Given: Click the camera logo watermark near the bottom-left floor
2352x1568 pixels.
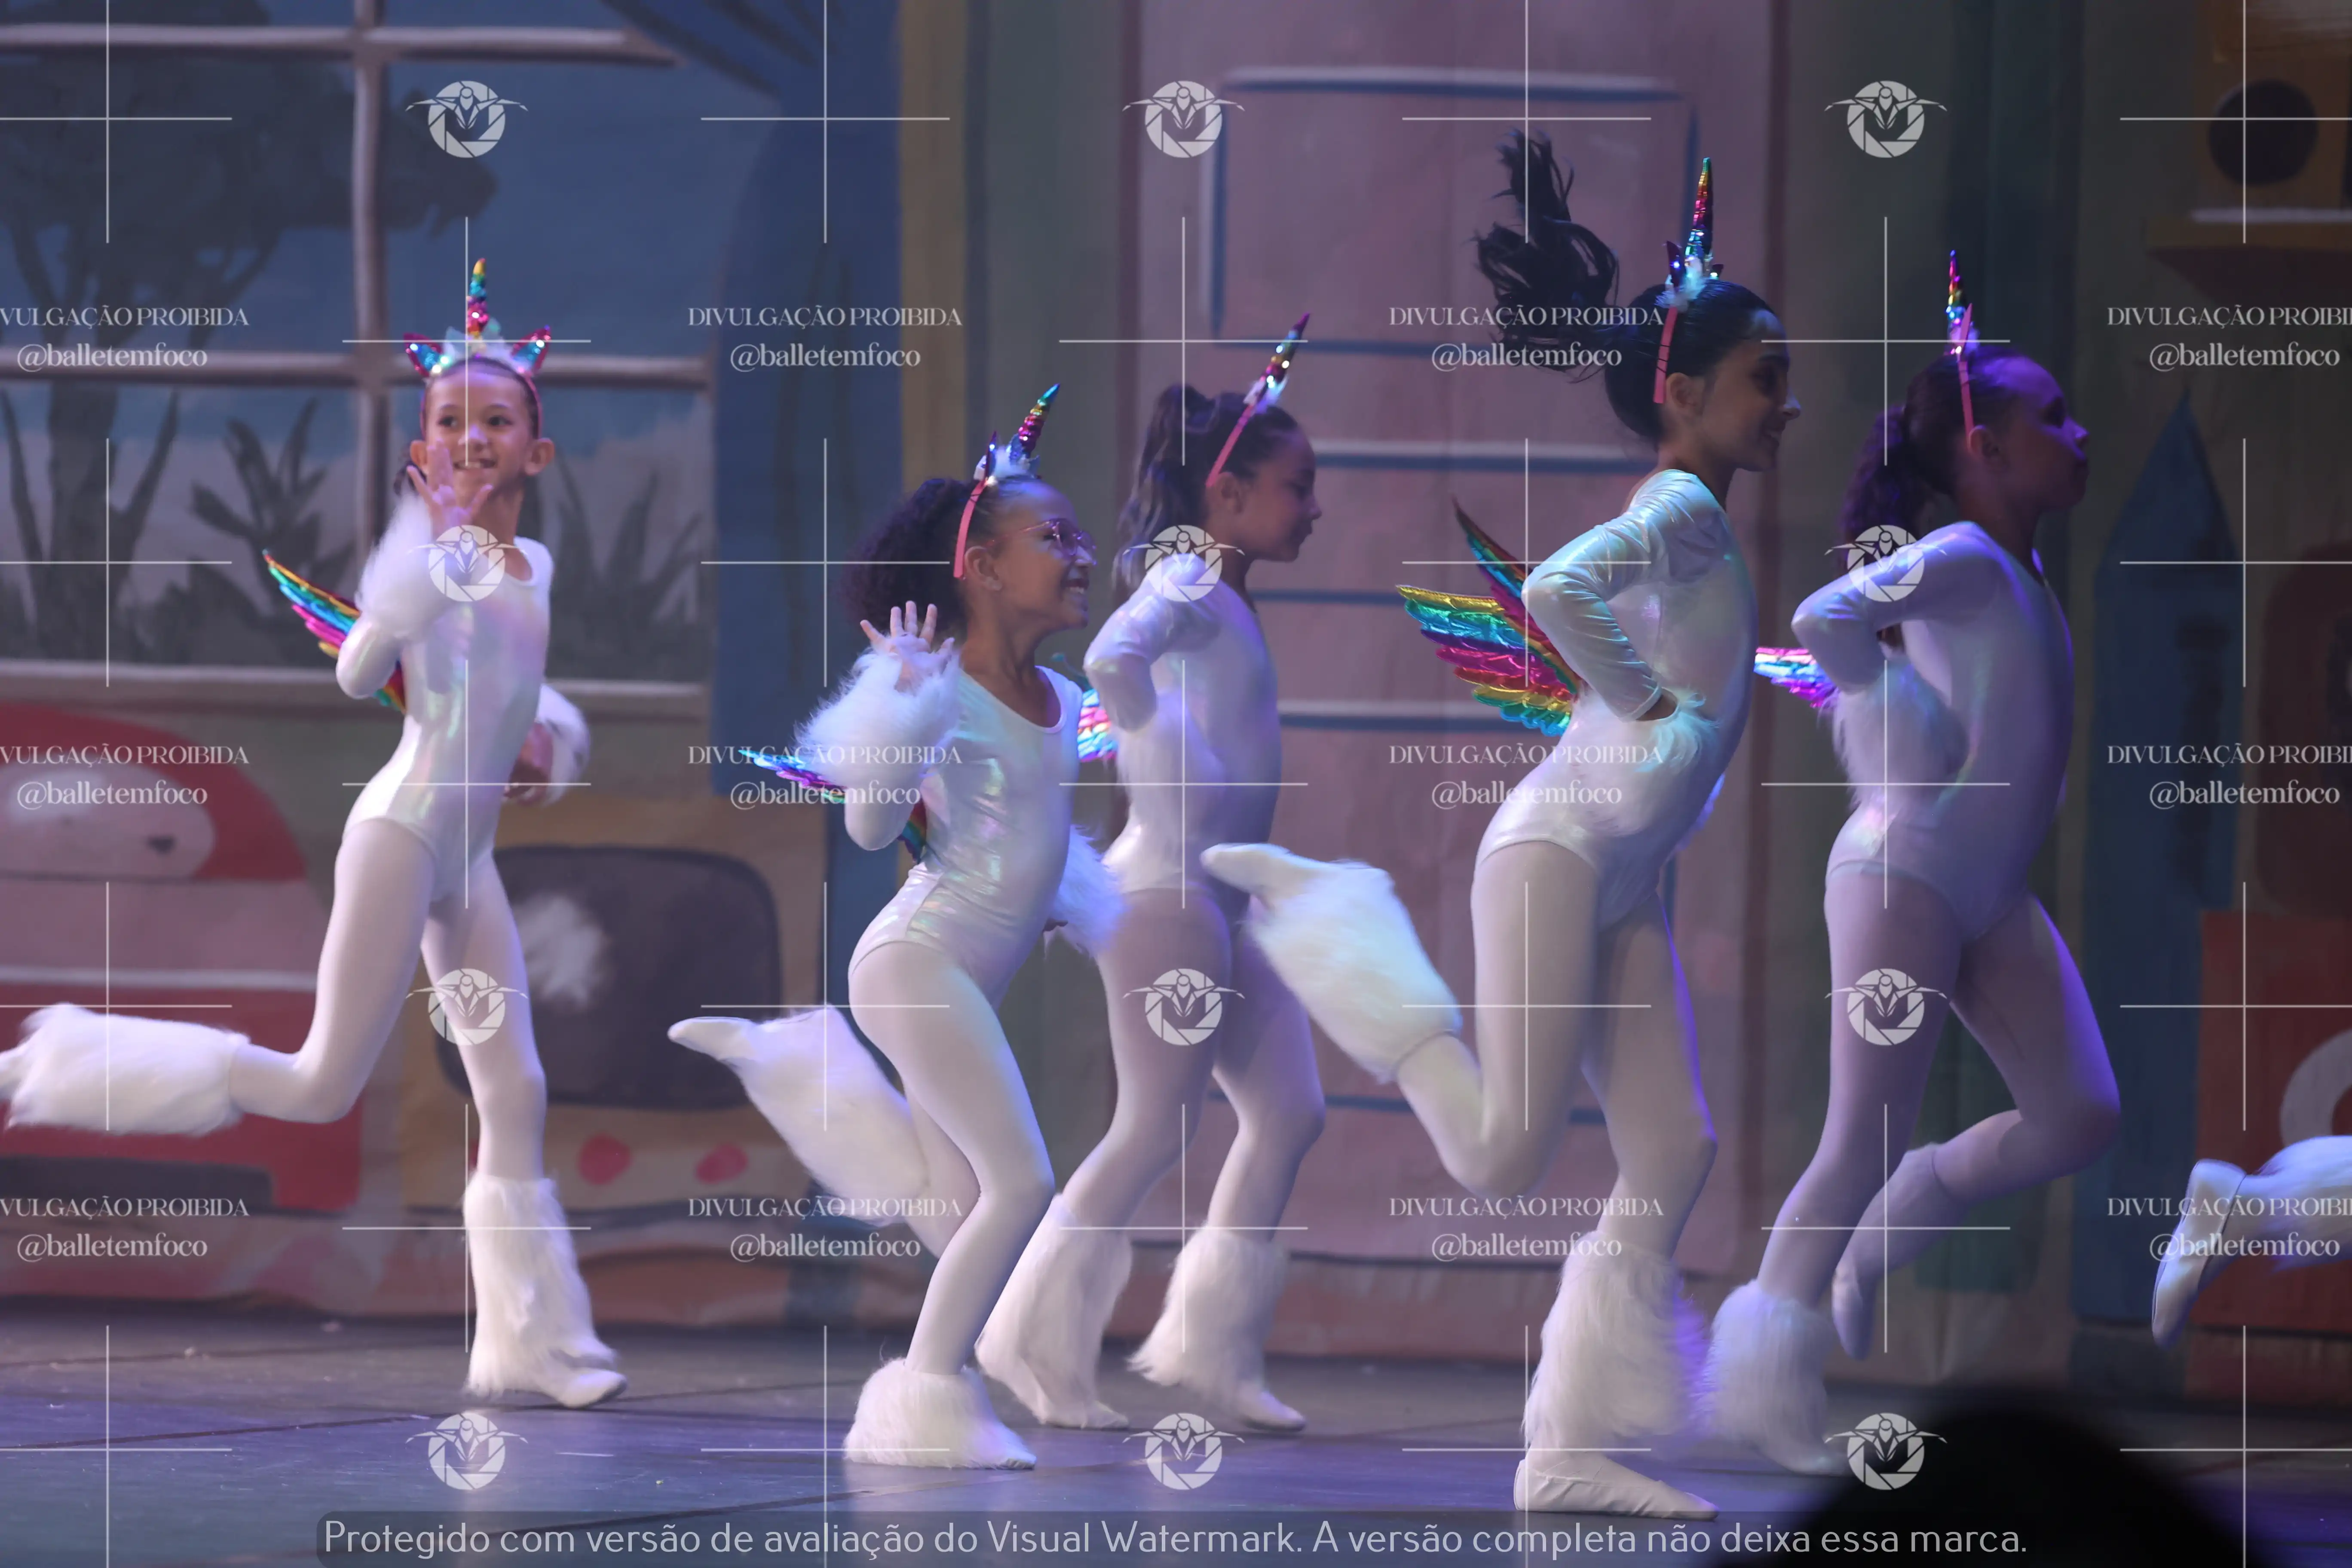Looking at the screenshot, I should coord(466,1450).
